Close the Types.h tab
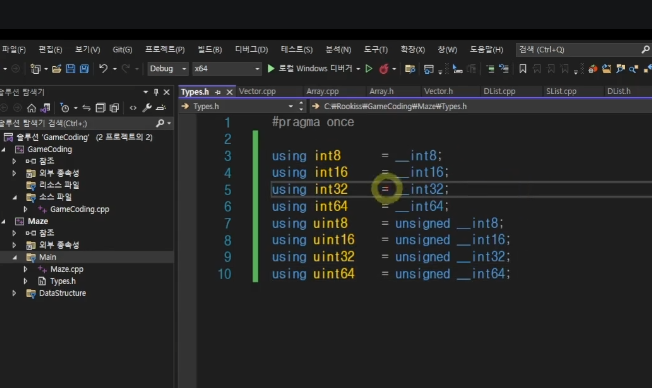 [x=229, y=92]
